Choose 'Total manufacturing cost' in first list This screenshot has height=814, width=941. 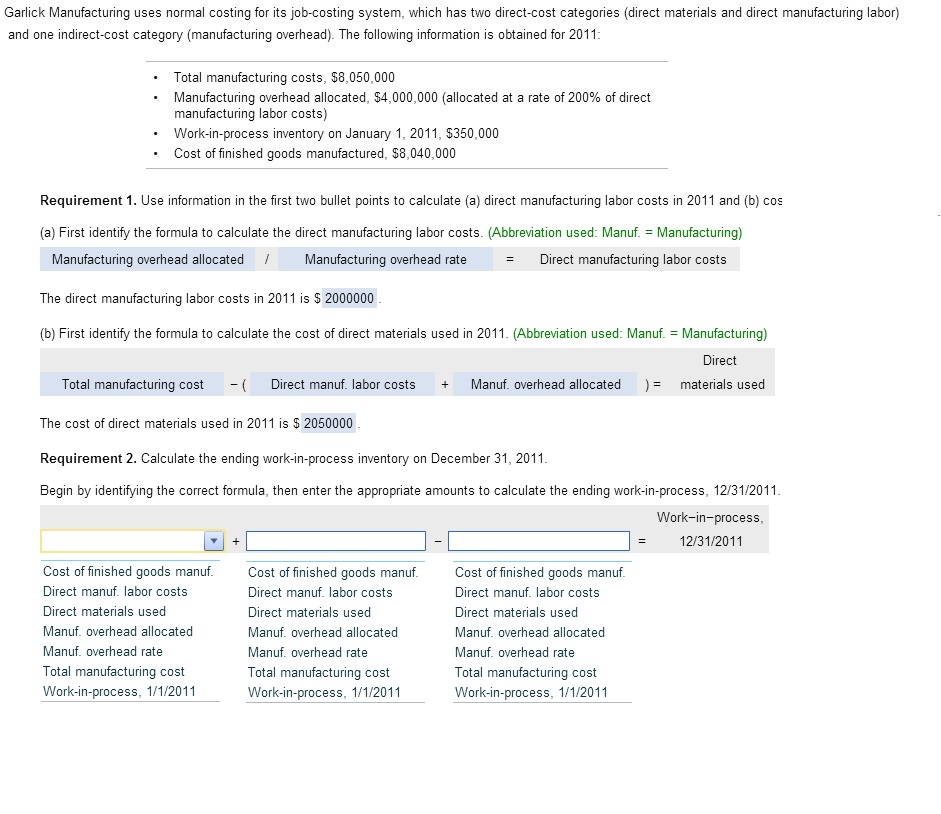click(113, 671)
